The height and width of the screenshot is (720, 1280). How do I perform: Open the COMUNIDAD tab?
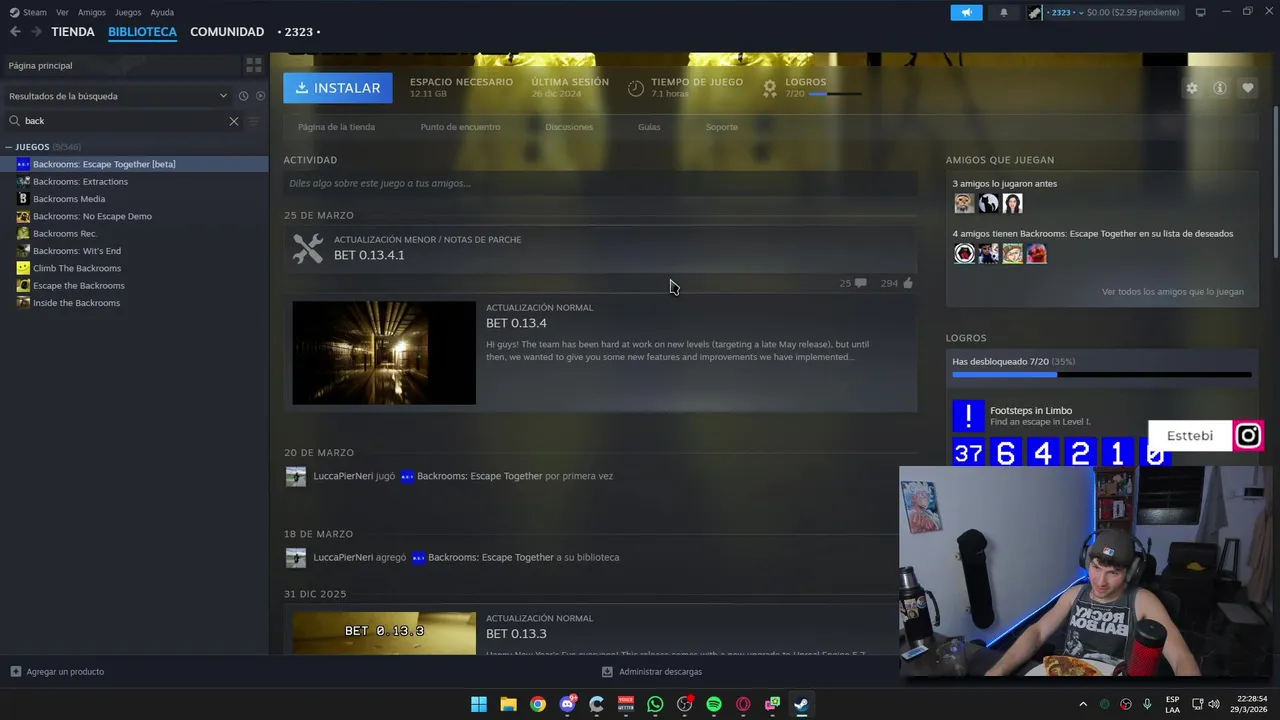pyautogui.click(x=227, y=32)
